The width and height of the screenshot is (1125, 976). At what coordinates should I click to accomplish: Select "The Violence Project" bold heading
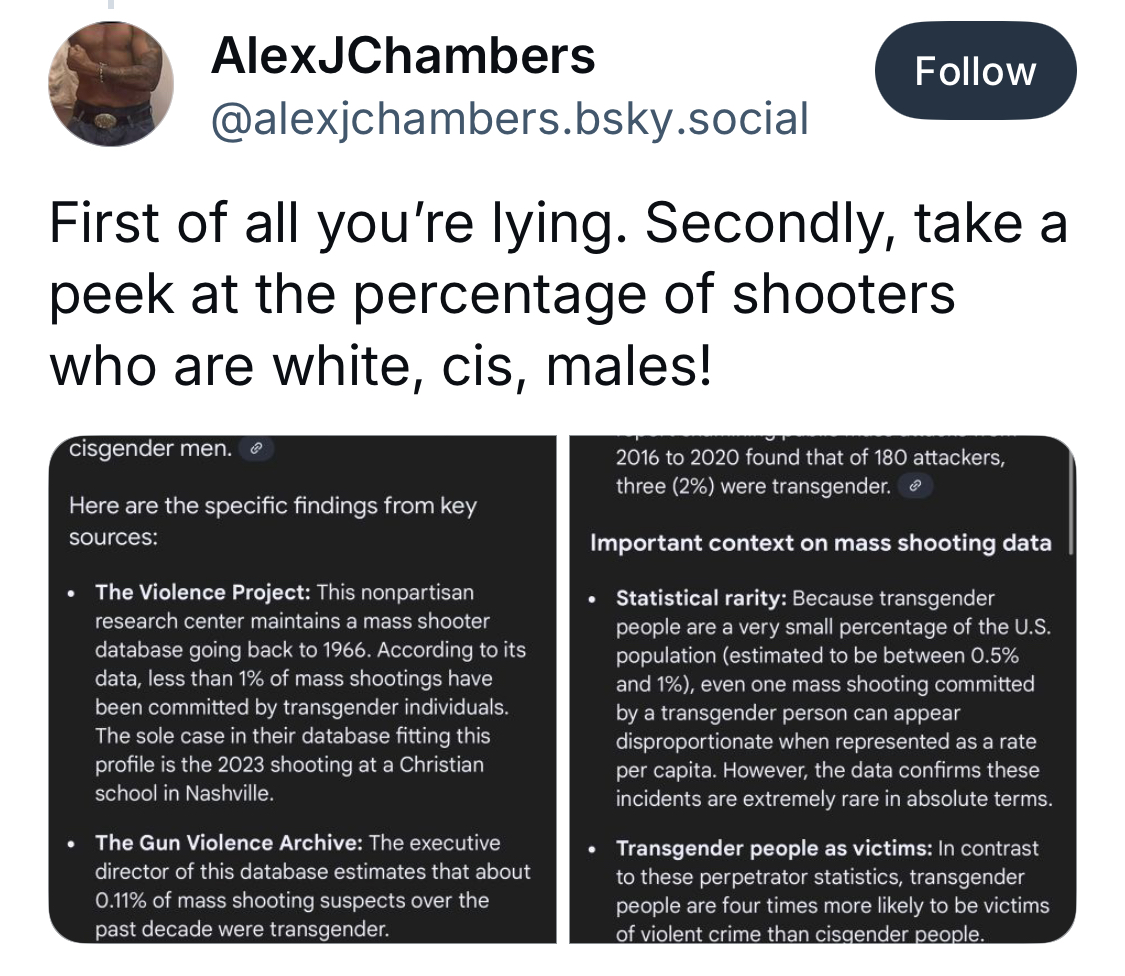click(x=204, y=592)
